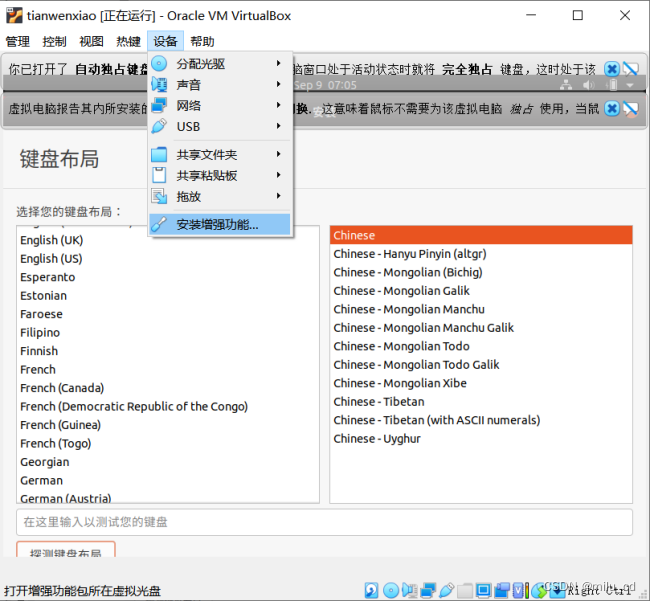
Task: Open the 帮助 menu
Action: coord(202,41)
